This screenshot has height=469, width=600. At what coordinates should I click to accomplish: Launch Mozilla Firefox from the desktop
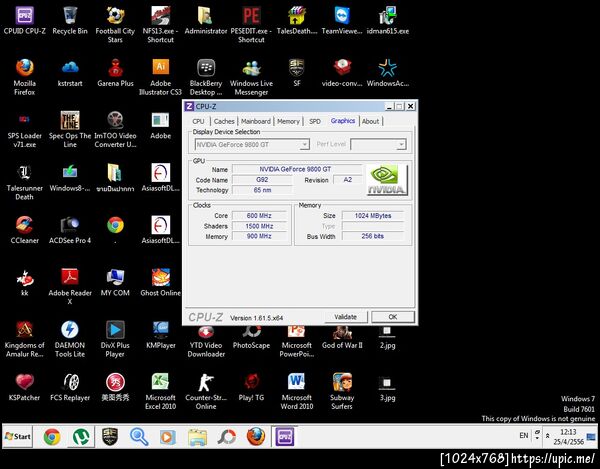coord(24,77)
